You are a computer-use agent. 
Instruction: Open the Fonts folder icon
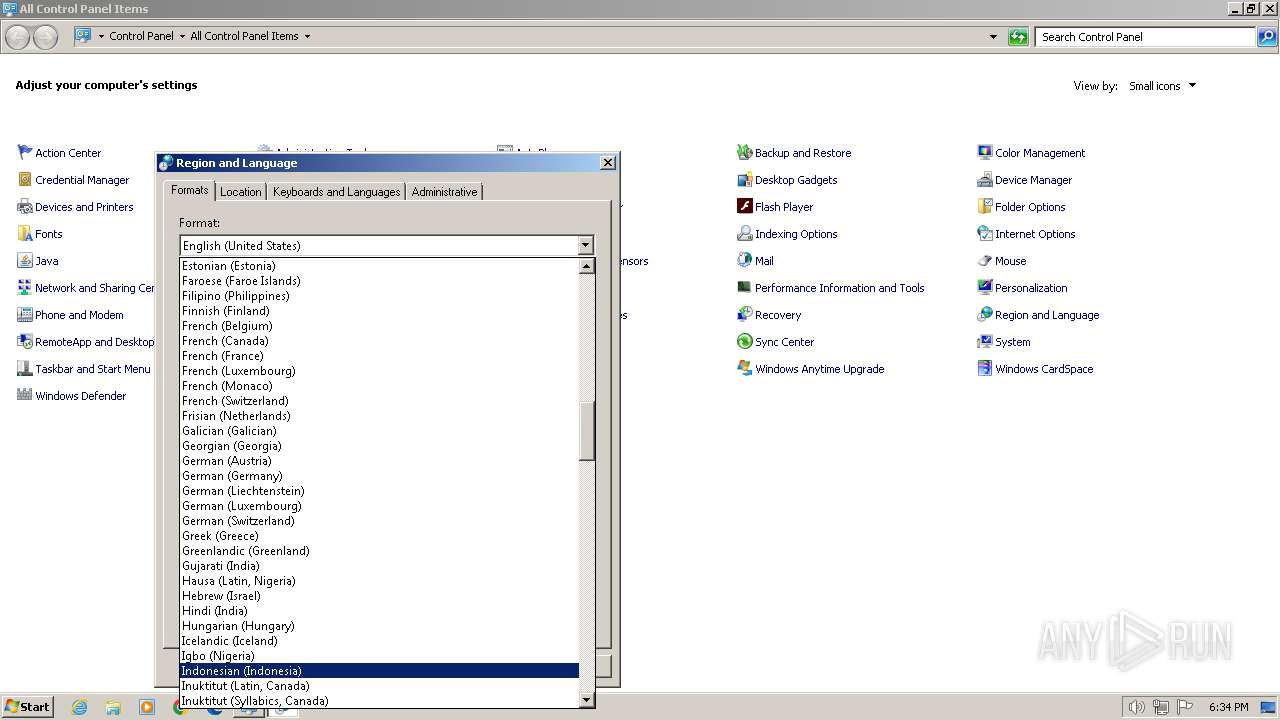(x=25, y=234)
